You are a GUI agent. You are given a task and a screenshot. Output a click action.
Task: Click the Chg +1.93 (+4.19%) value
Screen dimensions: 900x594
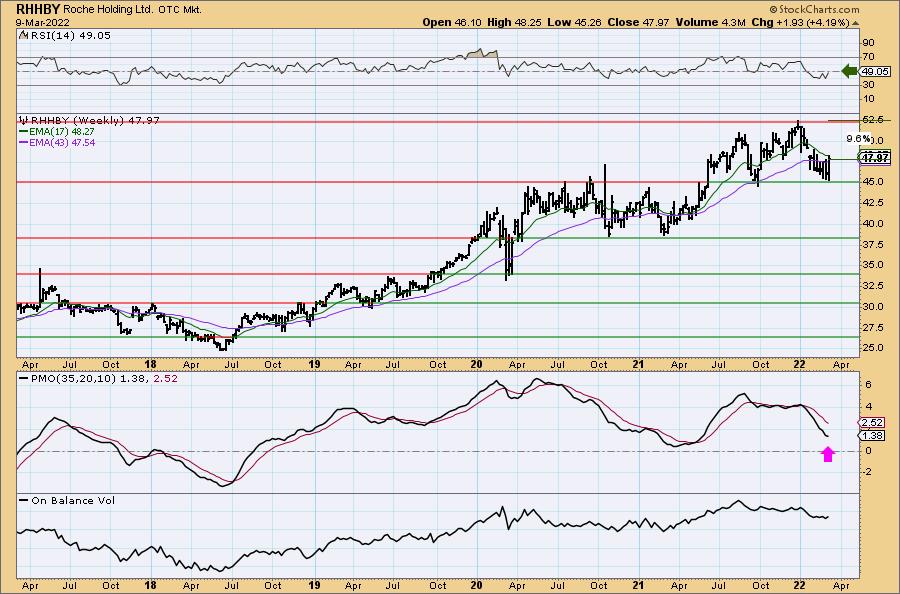pyautogui.click(x=800, y=22)
